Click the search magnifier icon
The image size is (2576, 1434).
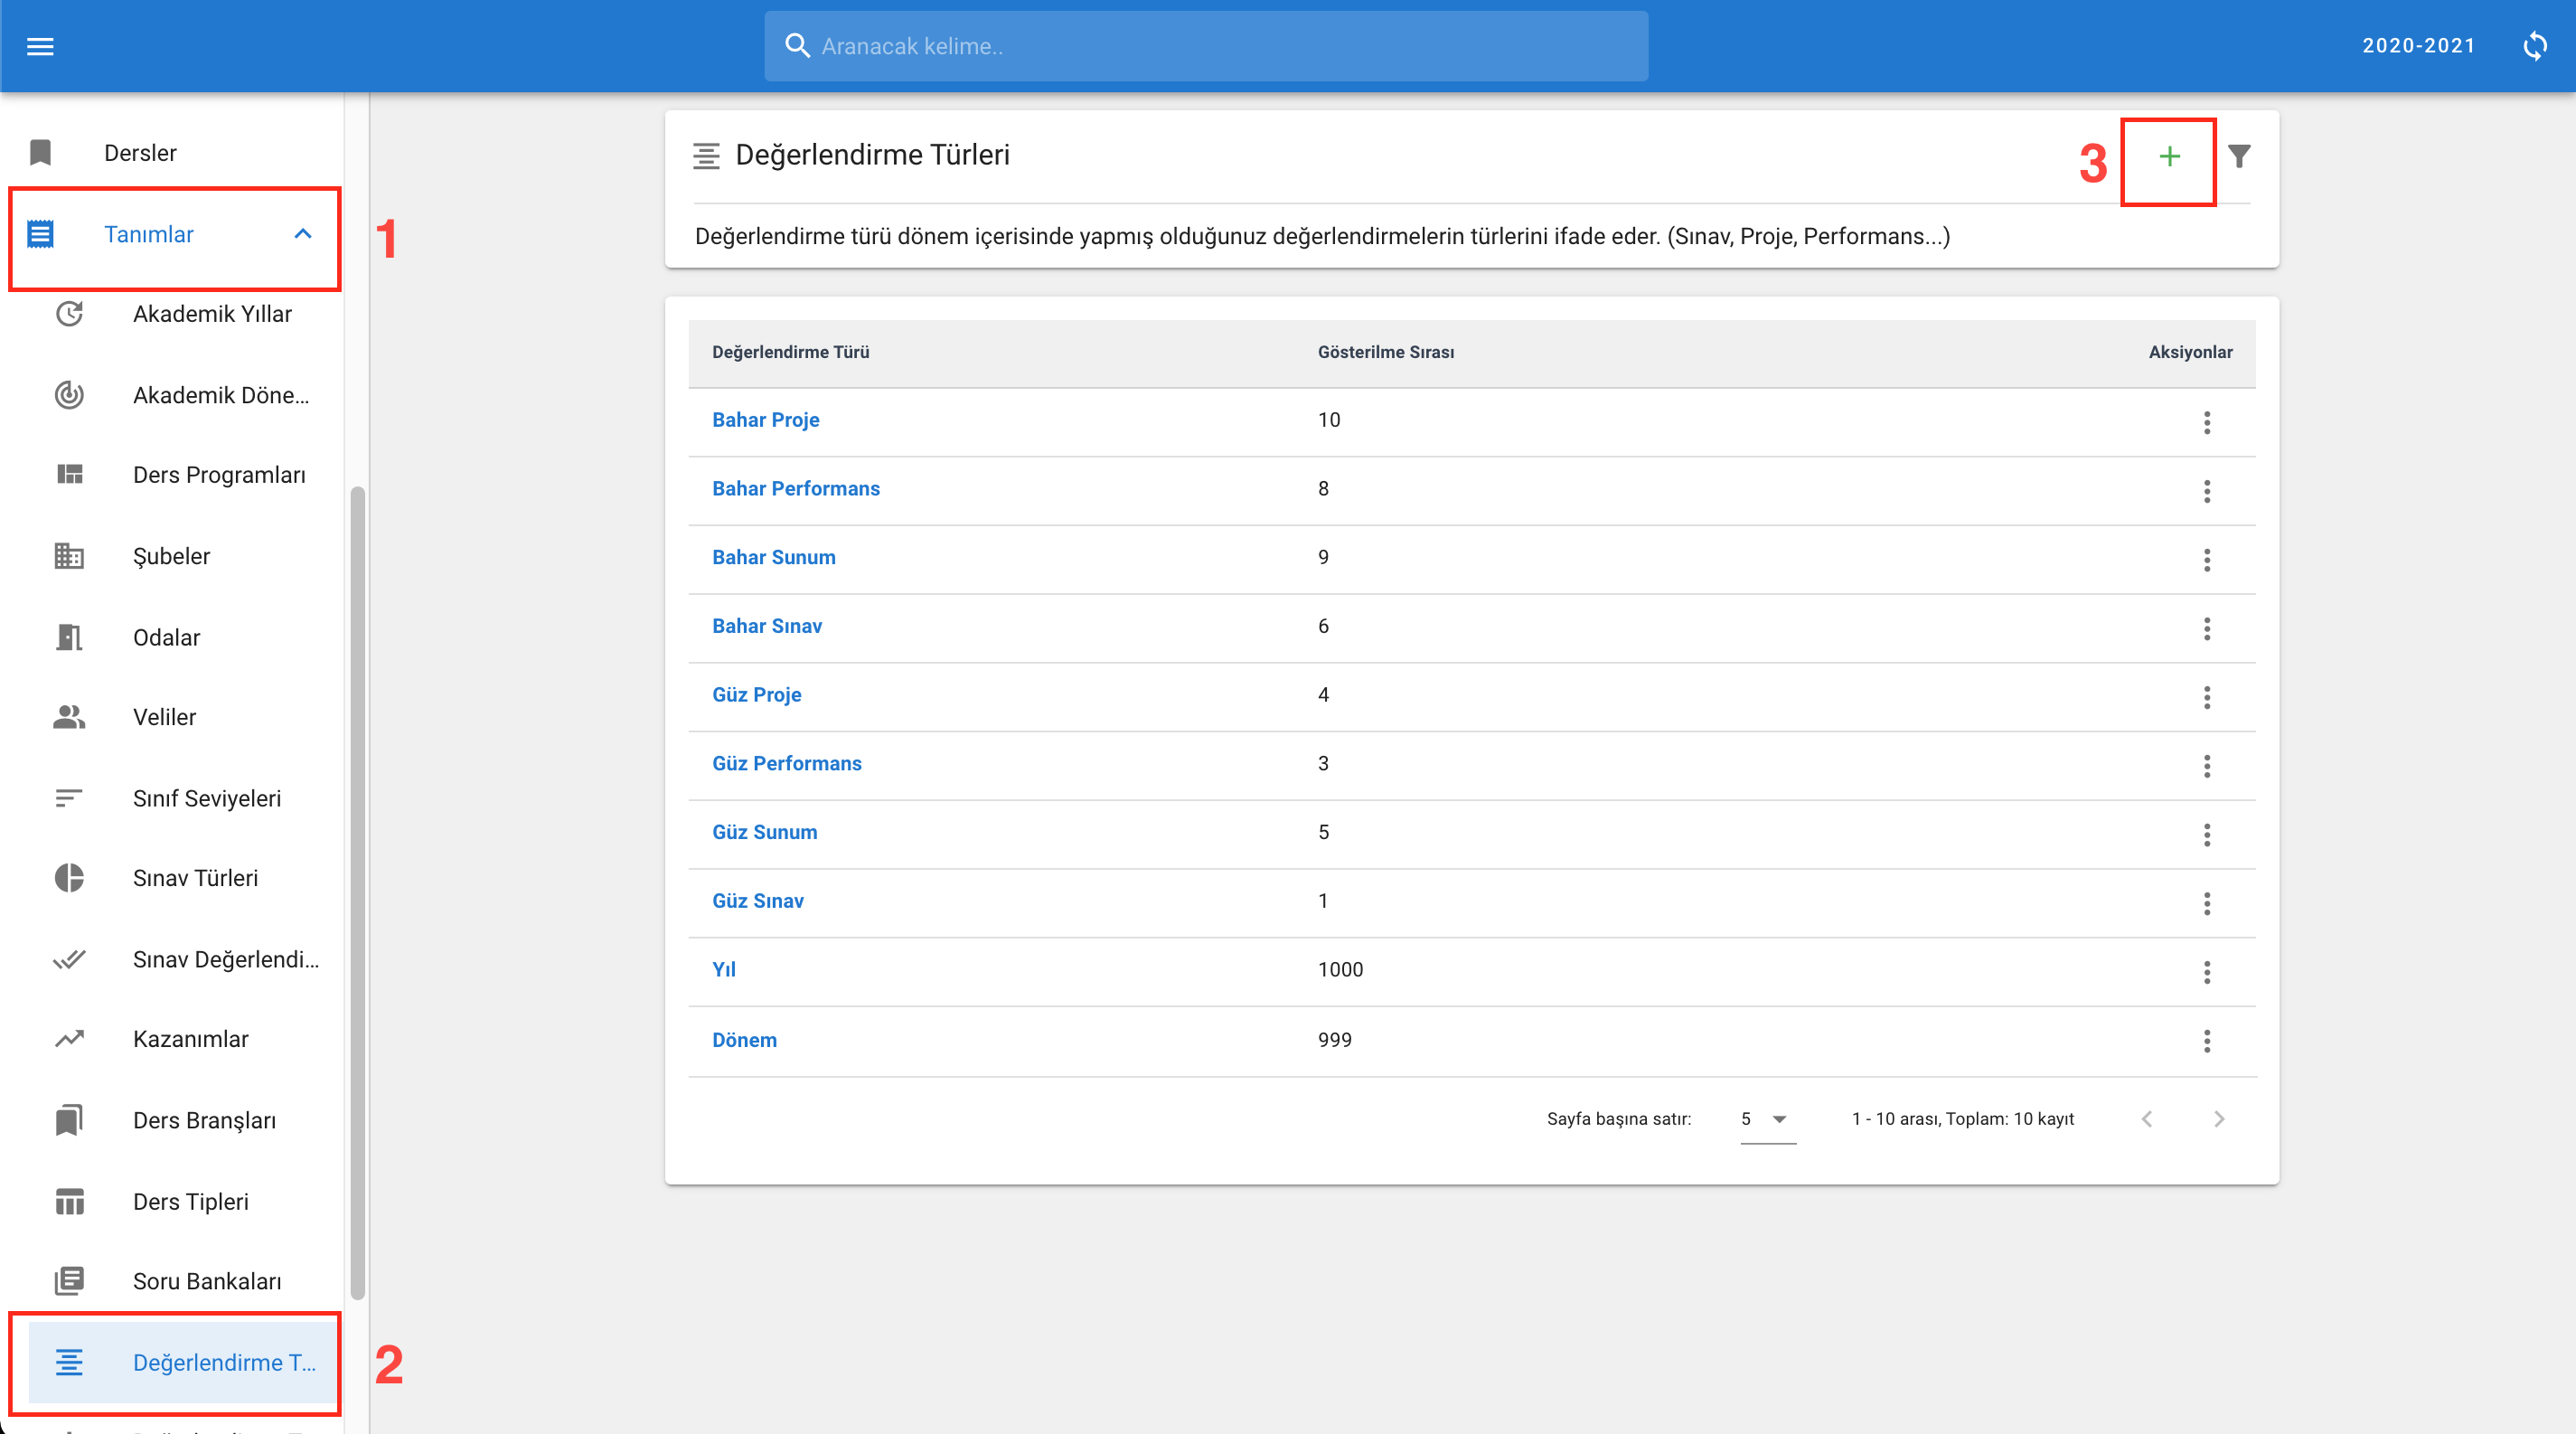click(797, 46)
